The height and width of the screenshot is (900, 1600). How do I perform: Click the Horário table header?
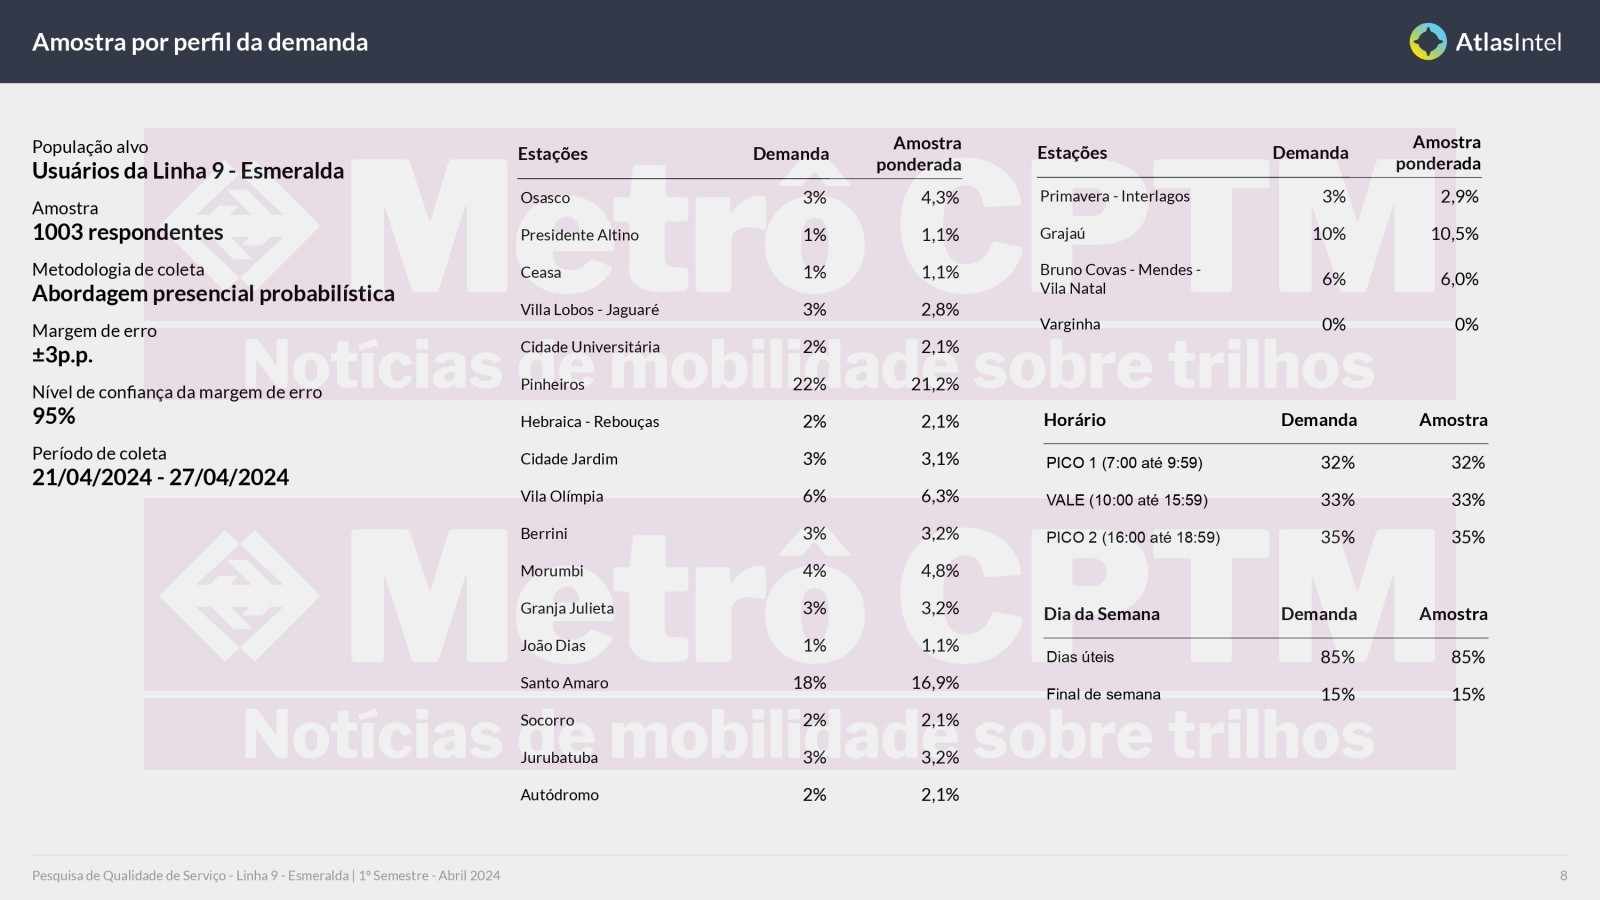pos(1074,420)
